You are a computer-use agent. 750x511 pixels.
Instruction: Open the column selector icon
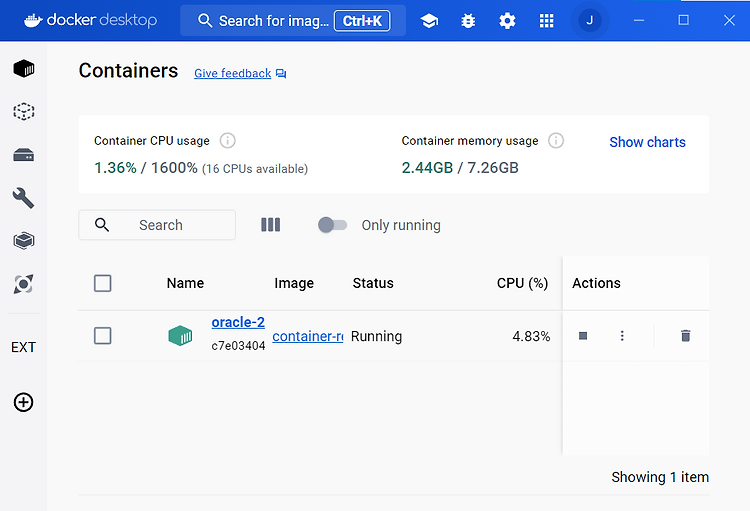point(271,225)
